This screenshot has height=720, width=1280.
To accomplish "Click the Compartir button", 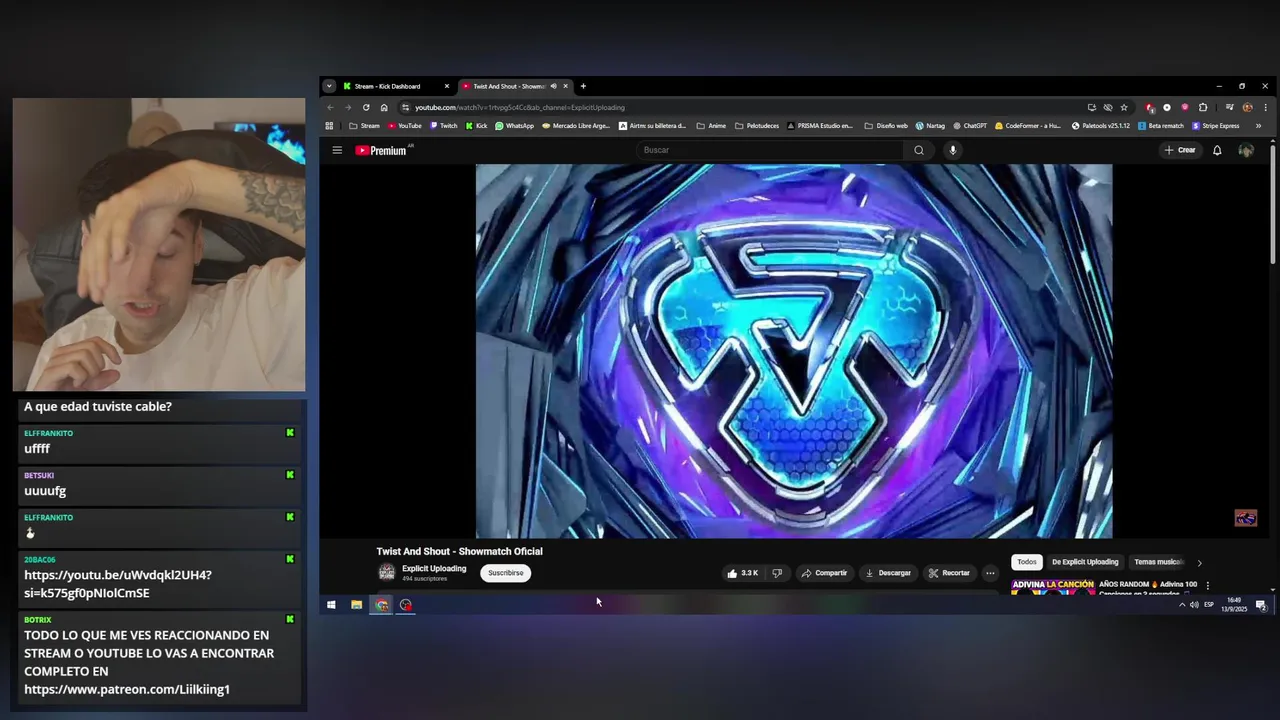I will click(x=824, y=573).
